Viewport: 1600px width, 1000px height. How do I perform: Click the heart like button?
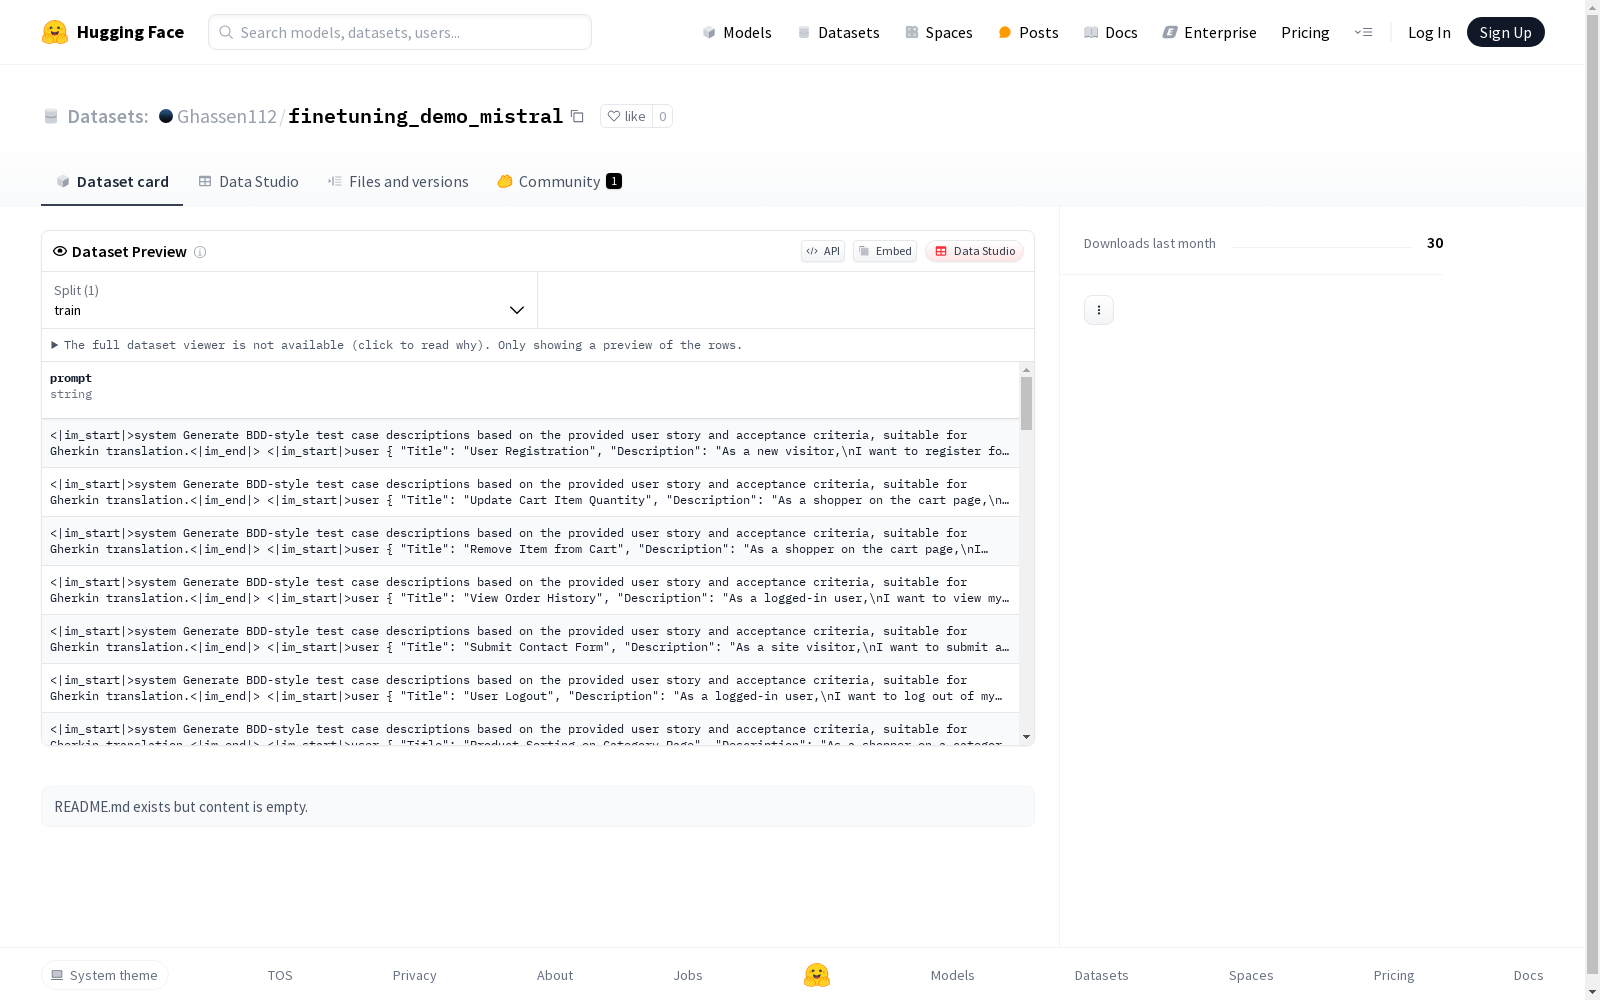point(626,116)
